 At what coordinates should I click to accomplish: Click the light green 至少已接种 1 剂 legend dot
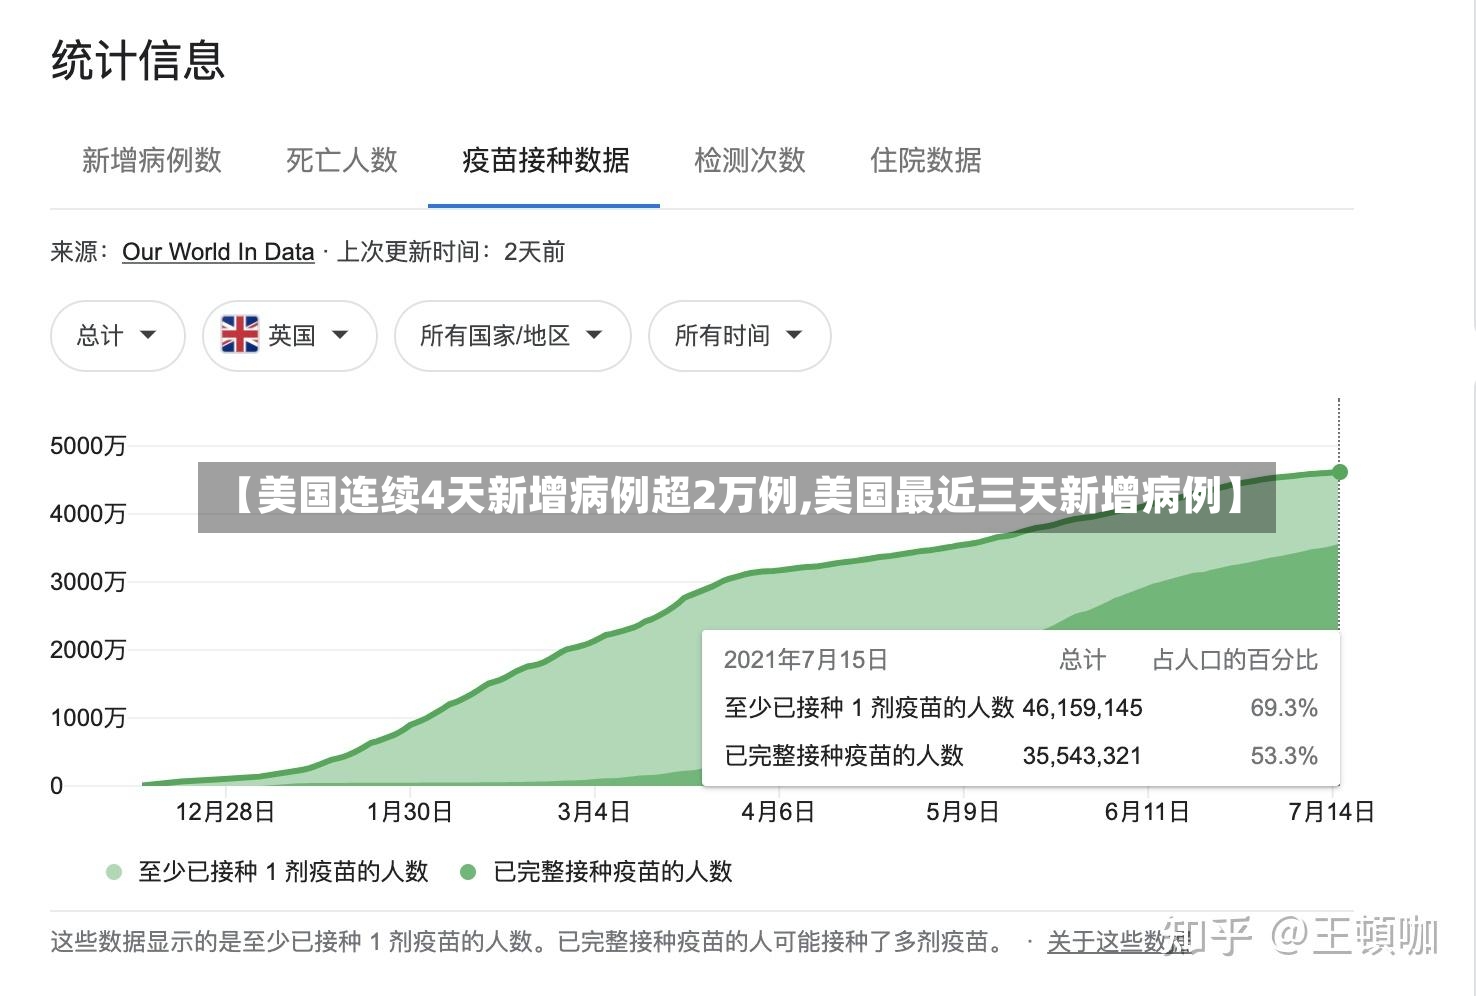114,872
